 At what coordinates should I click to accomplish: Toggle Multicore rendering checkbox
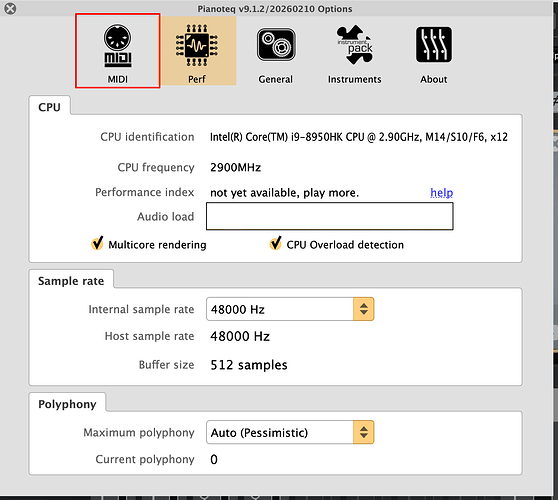click(x=97, y=244)
